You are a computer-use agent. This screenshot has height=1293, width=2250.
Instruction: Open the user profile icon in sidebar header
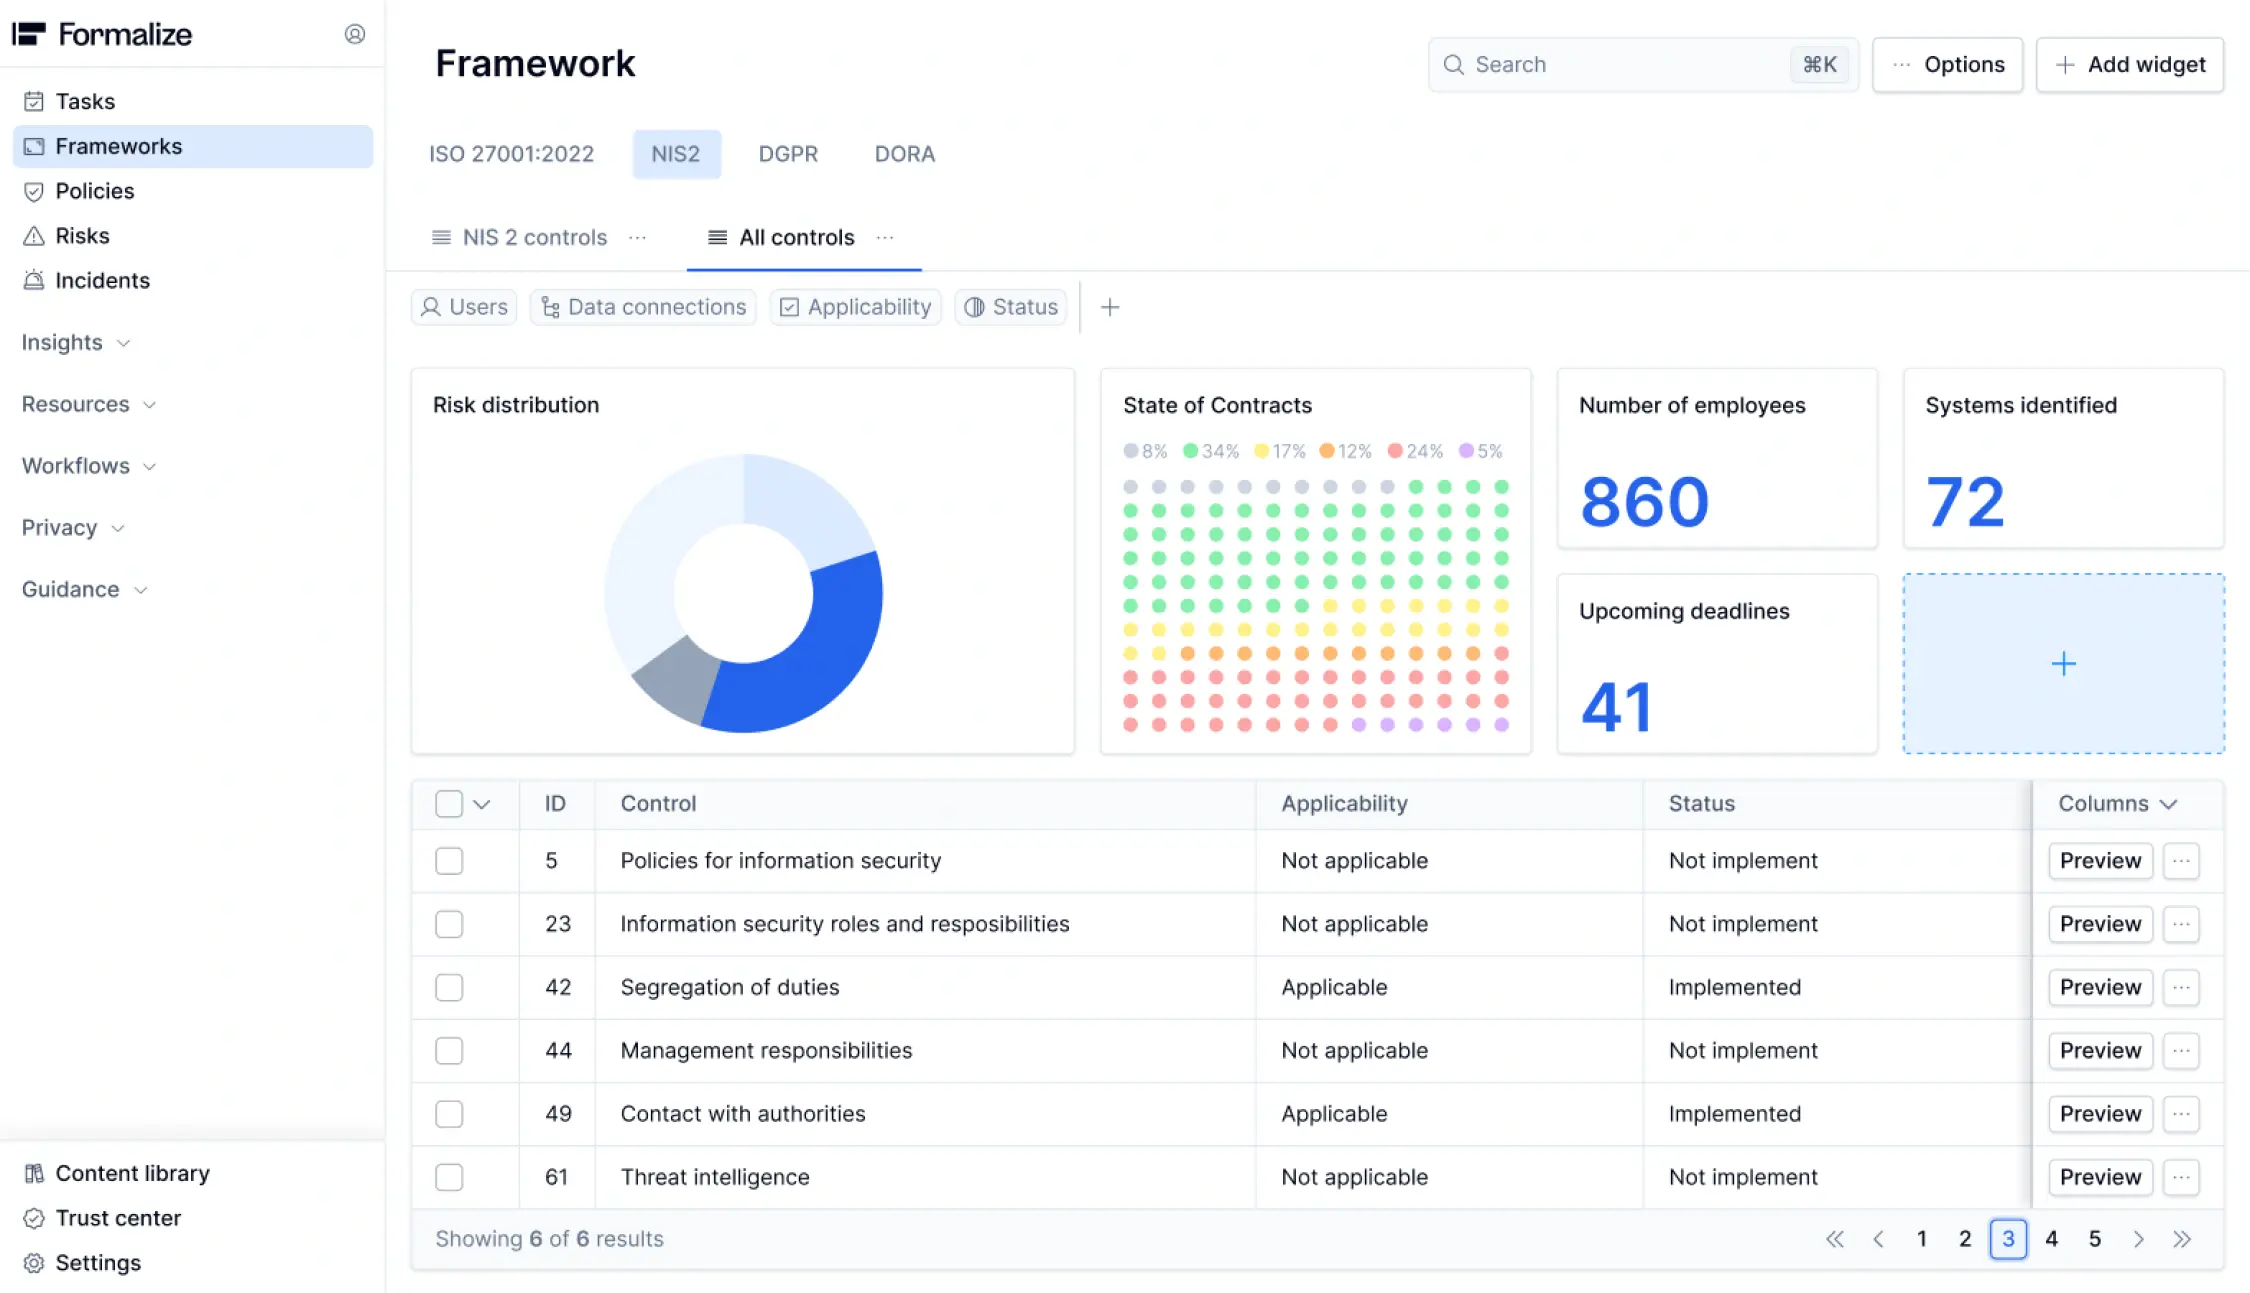[354, 34]
